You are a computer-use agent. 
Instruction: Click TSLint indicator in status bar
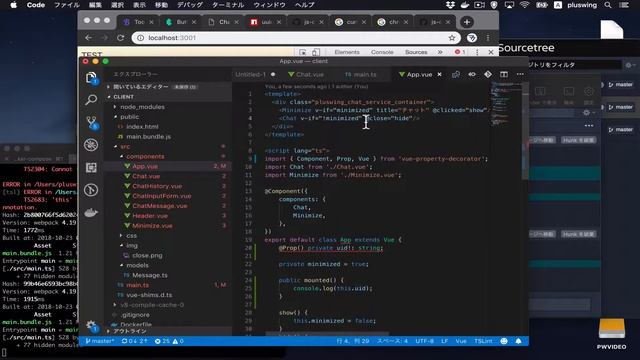pos(483,341)
